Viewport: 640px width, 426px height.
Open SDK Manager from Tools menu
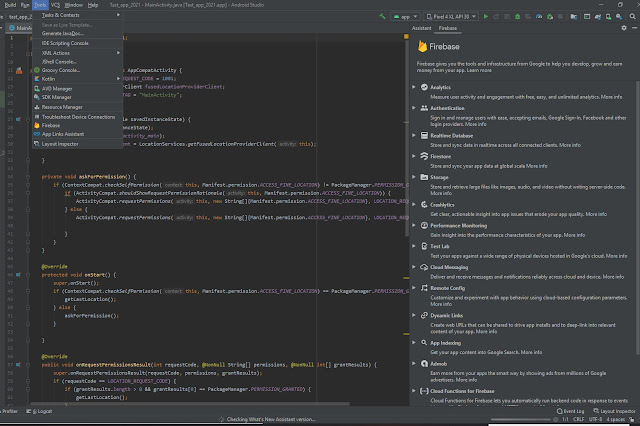click(x=58, y=97)
